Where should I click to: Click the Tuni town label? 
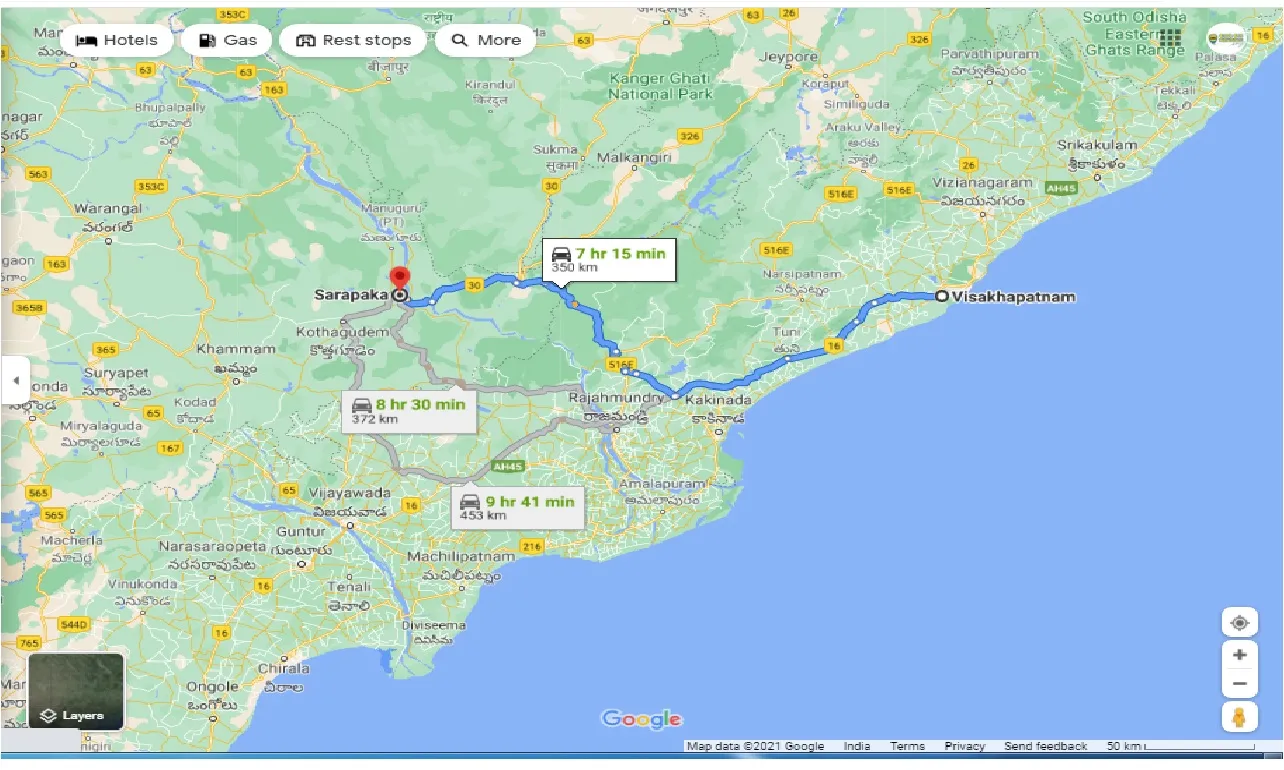(785, 331)
